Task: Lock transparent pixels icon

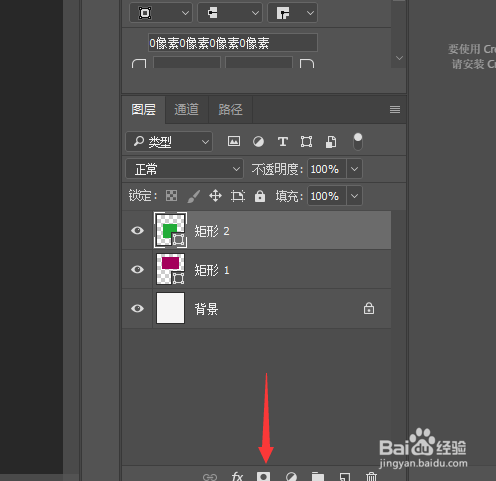Action: click(171, 196)
